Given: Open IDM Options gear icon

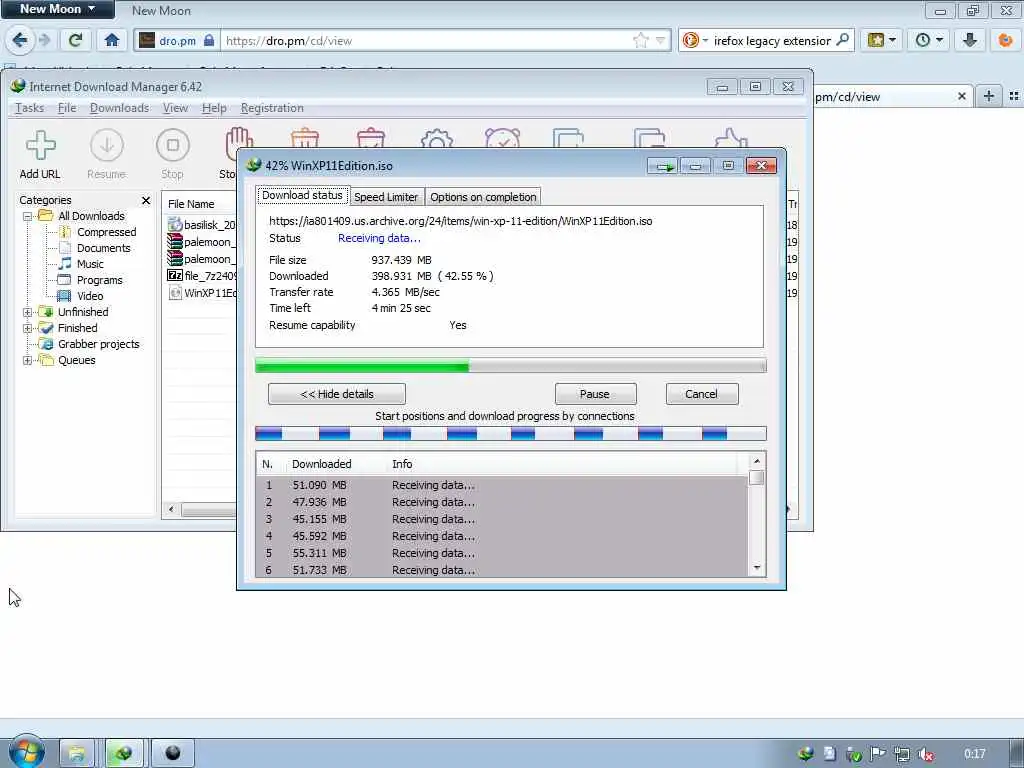Looking at the screenshot, I should click(437, 138).
